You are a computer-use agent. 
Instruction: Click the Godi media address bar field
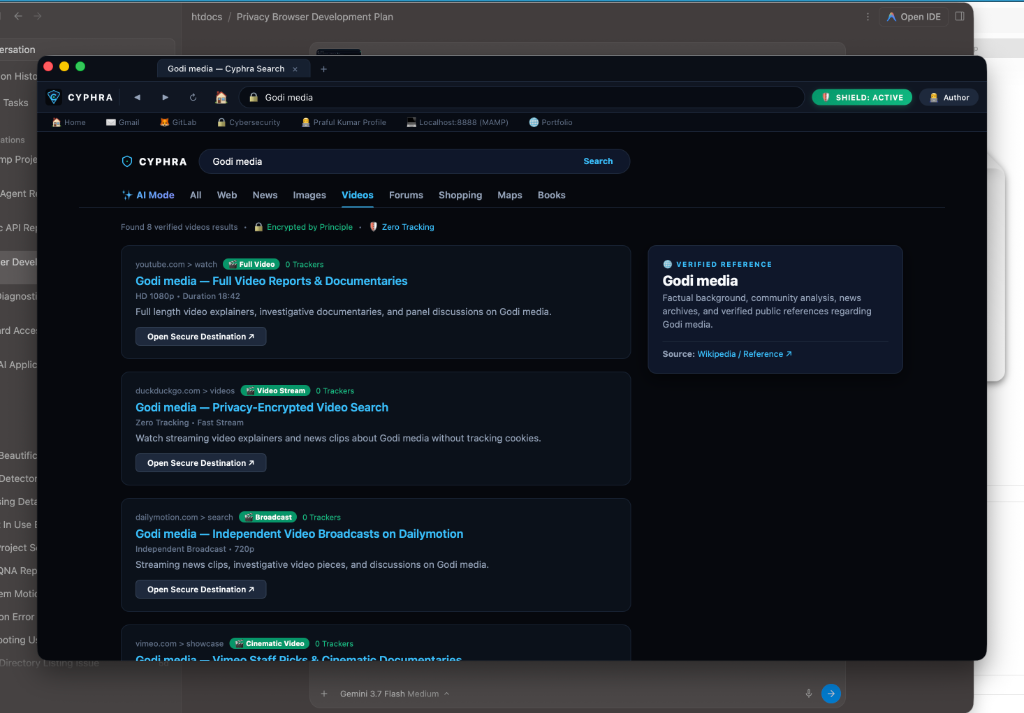(x=521, y=97)
